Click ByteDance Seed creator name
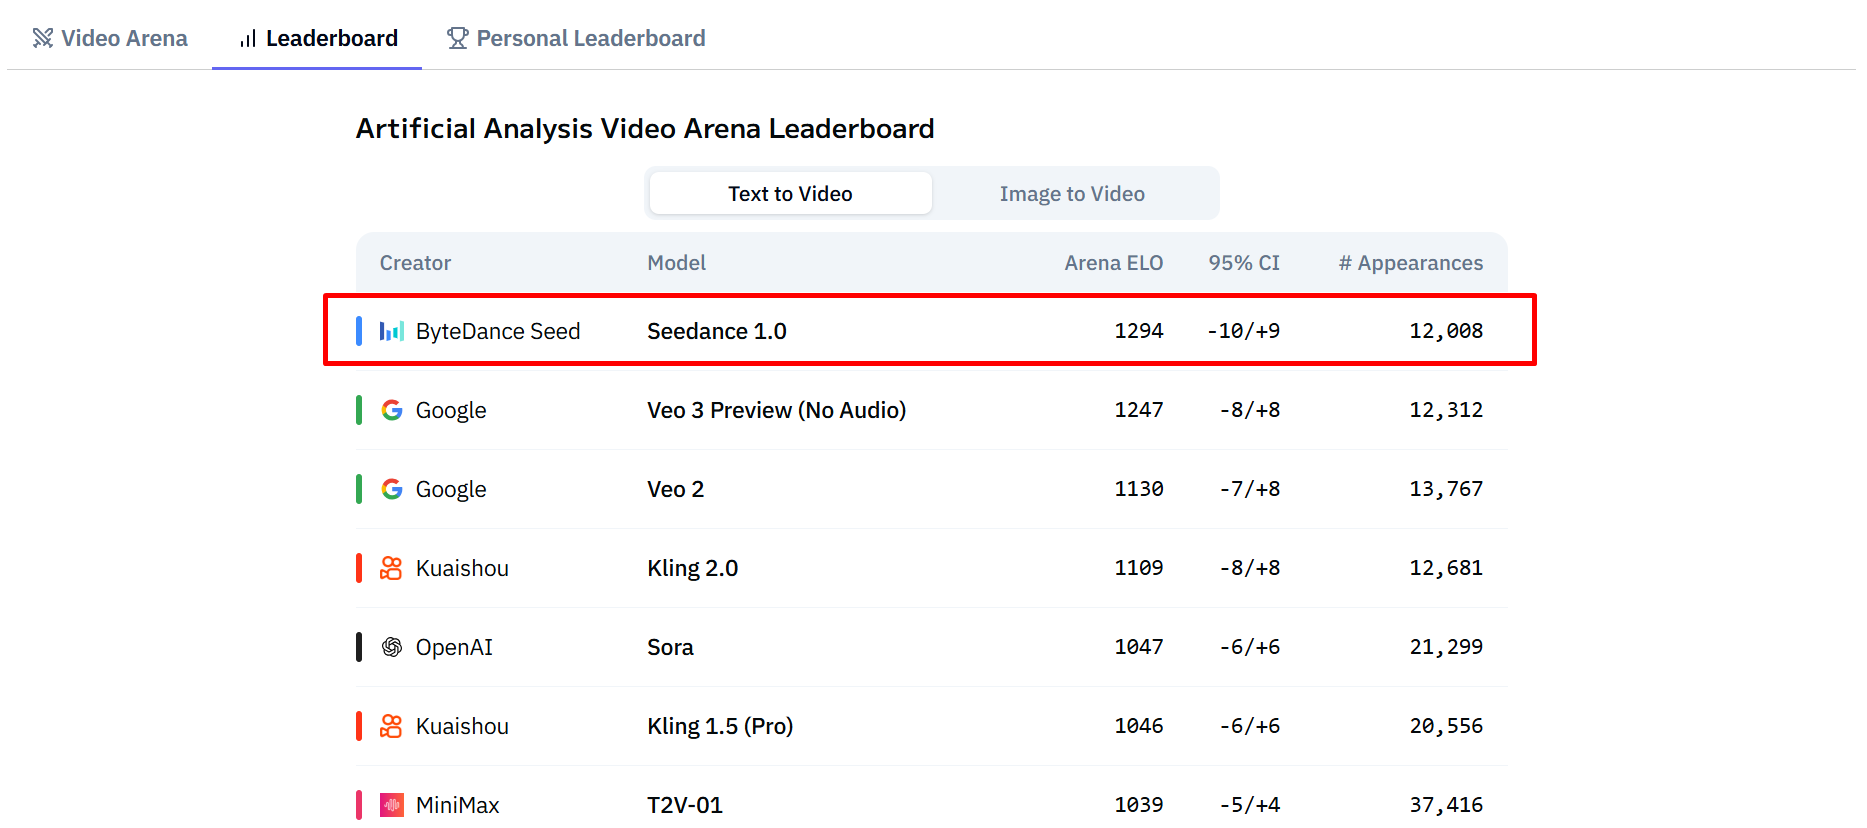 click(x=498, y=331)
